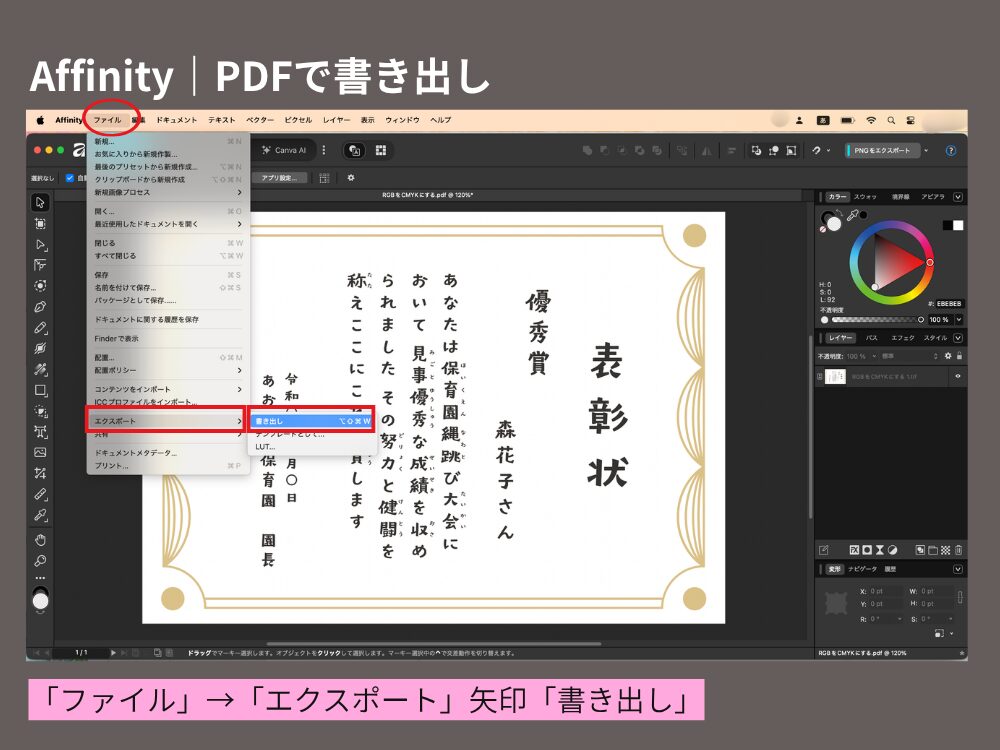The width and height of the screenshot is (1000, 750).
Task: Click the Wi-Fi status icon
Action: 871,120
